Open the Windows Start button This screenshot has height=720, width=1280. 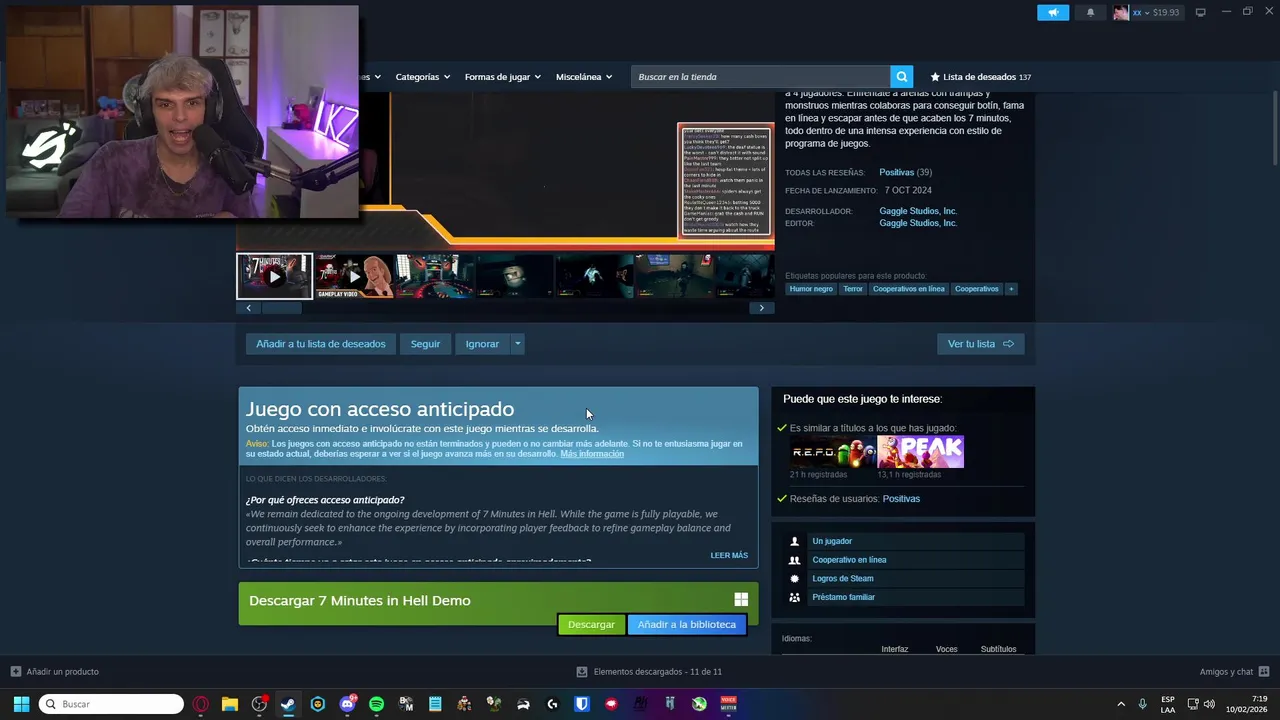[21, 704]
